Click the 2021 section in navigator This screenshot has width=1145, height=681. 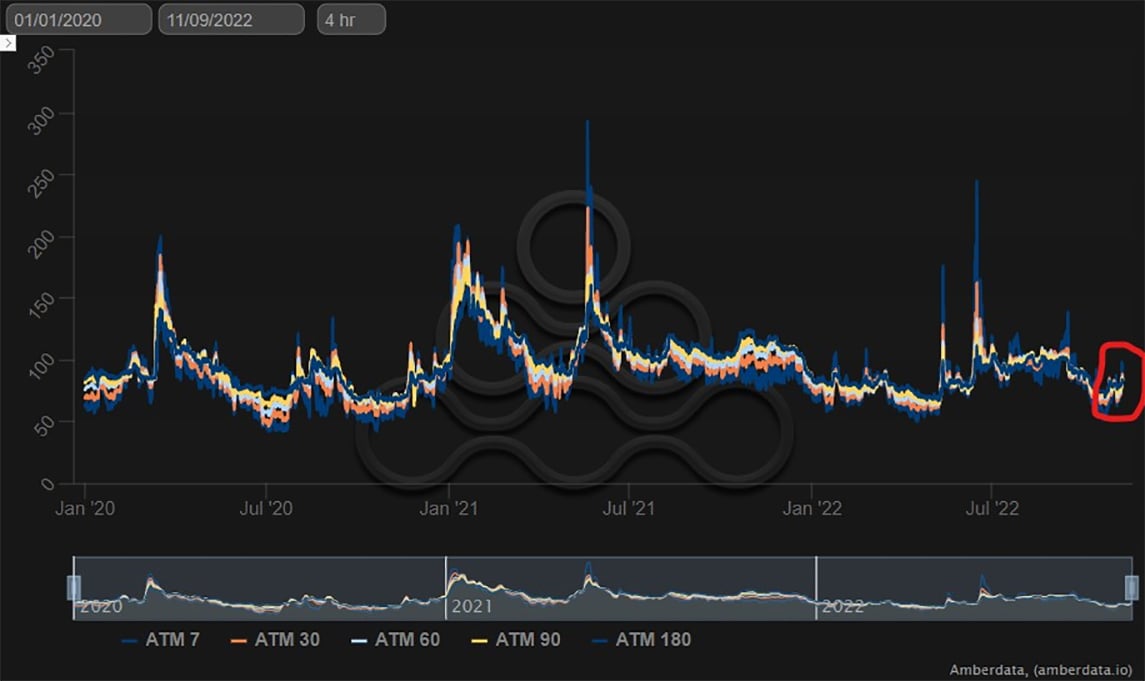click(631, 588)
